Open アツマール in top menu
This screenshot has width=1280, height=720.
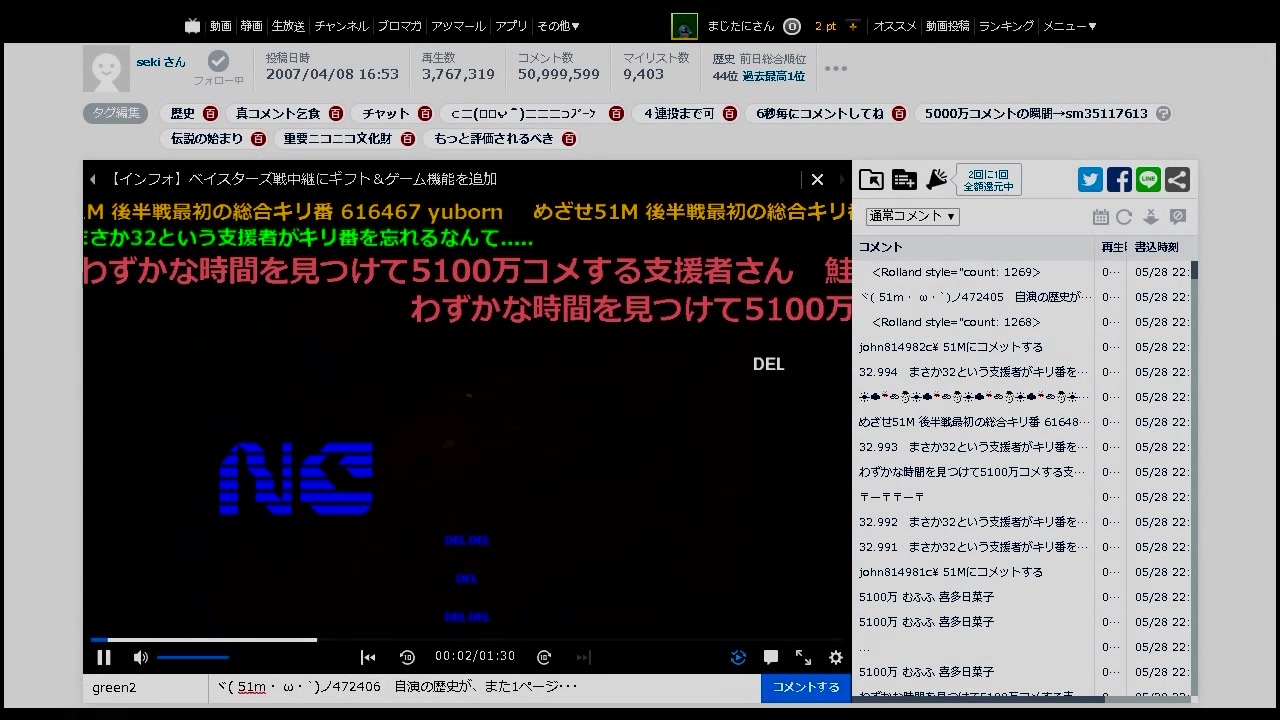[x=458, y=26]
